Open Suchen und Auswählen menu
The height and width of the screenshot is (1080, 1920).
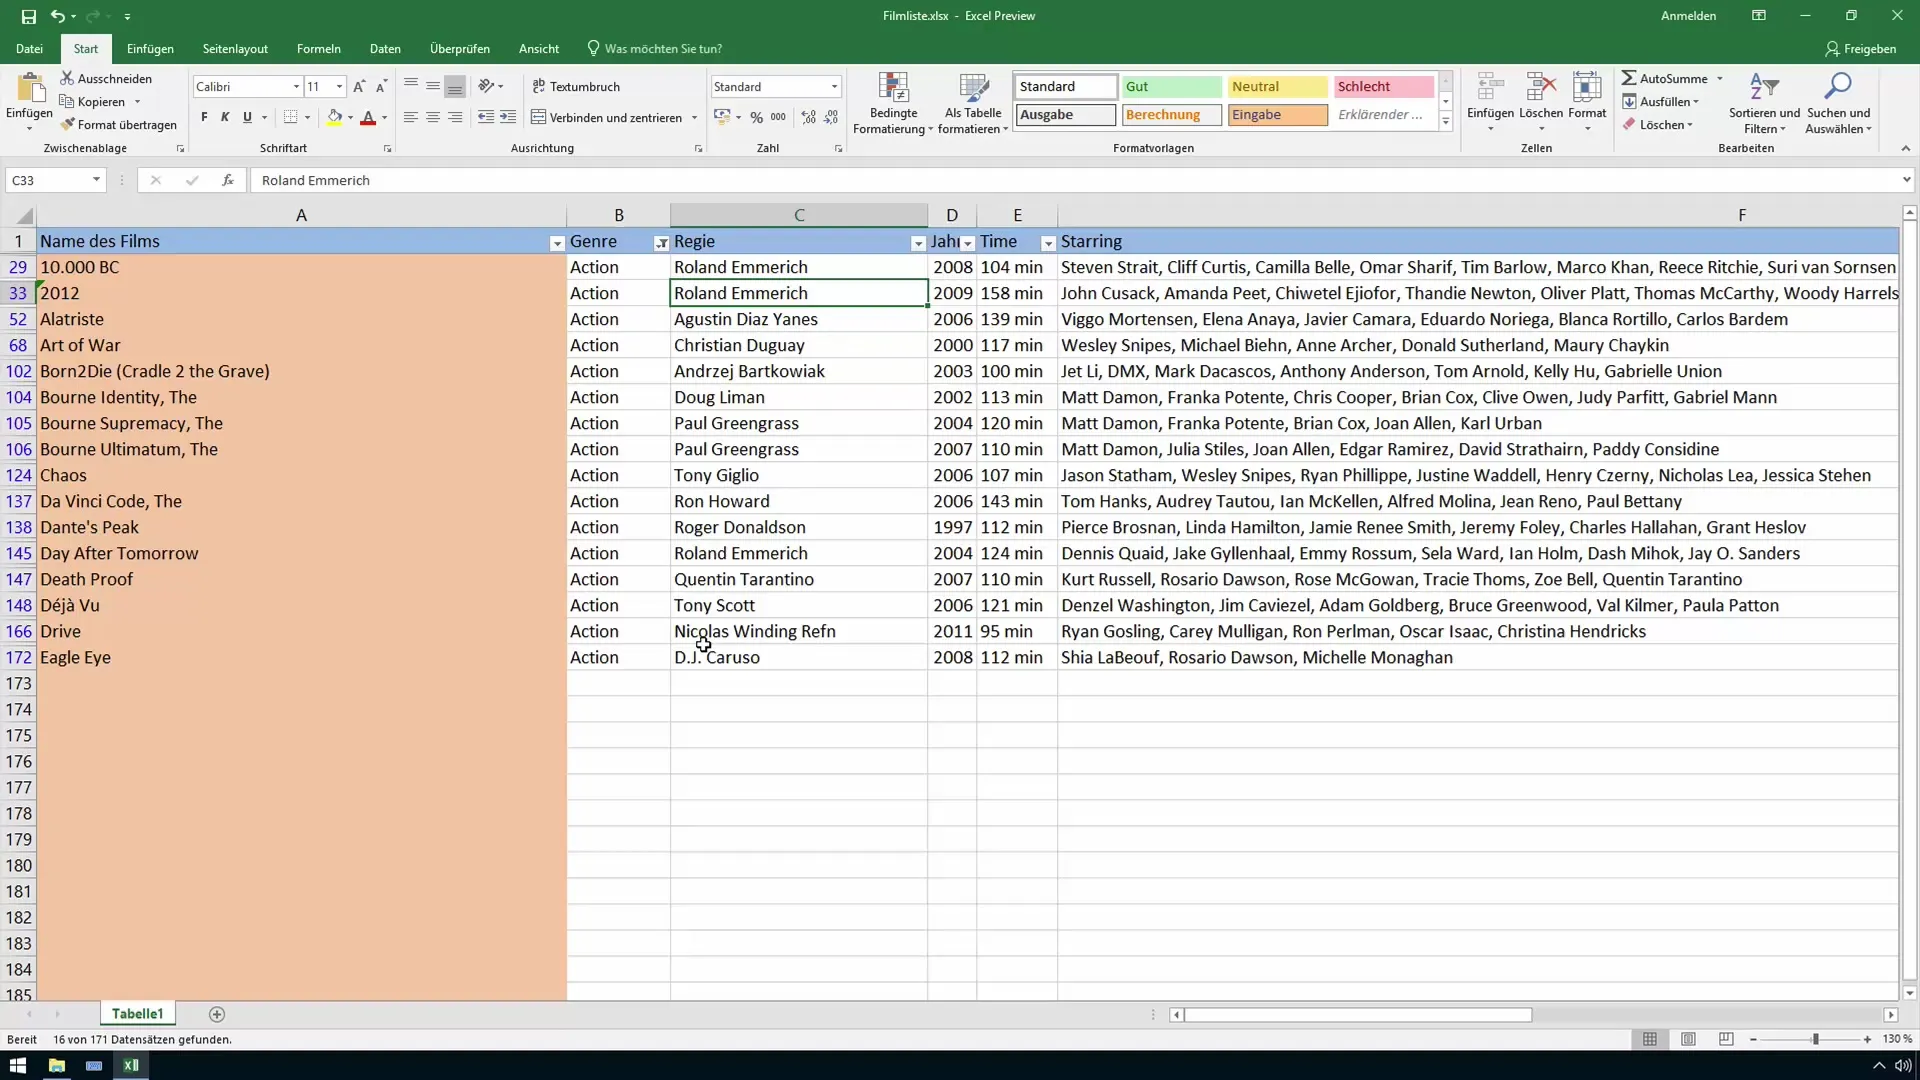(1839, 103)
